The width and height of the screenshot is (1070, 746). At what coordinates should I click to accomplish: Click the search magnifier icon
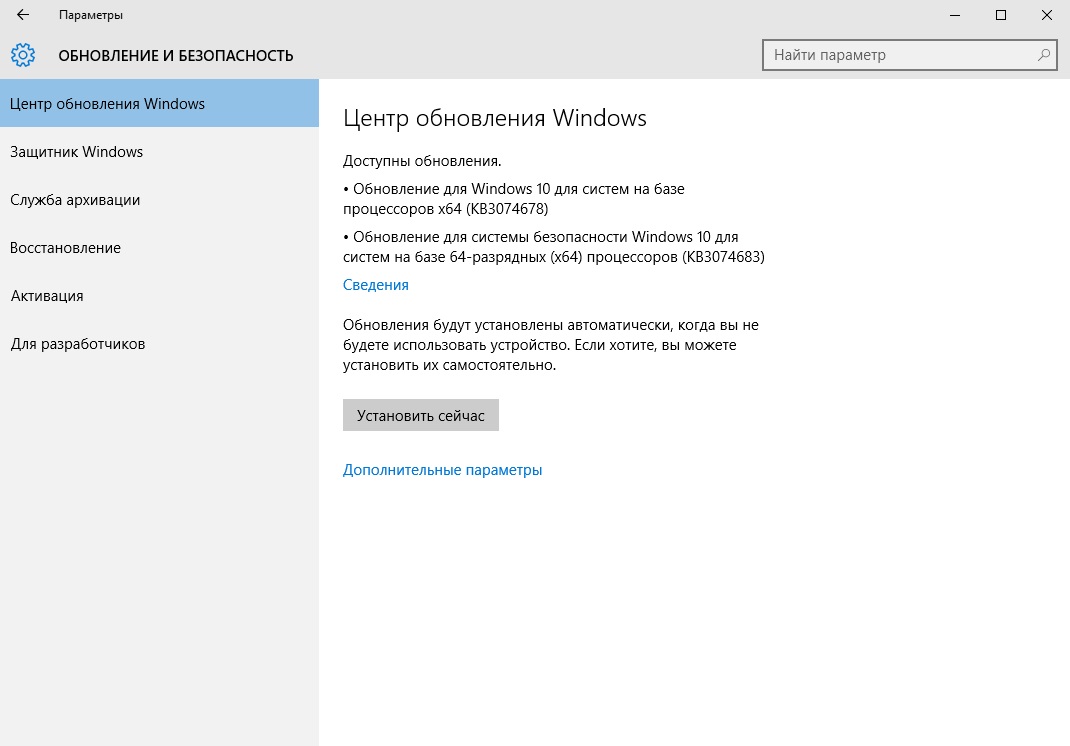tap(1043, 55)
